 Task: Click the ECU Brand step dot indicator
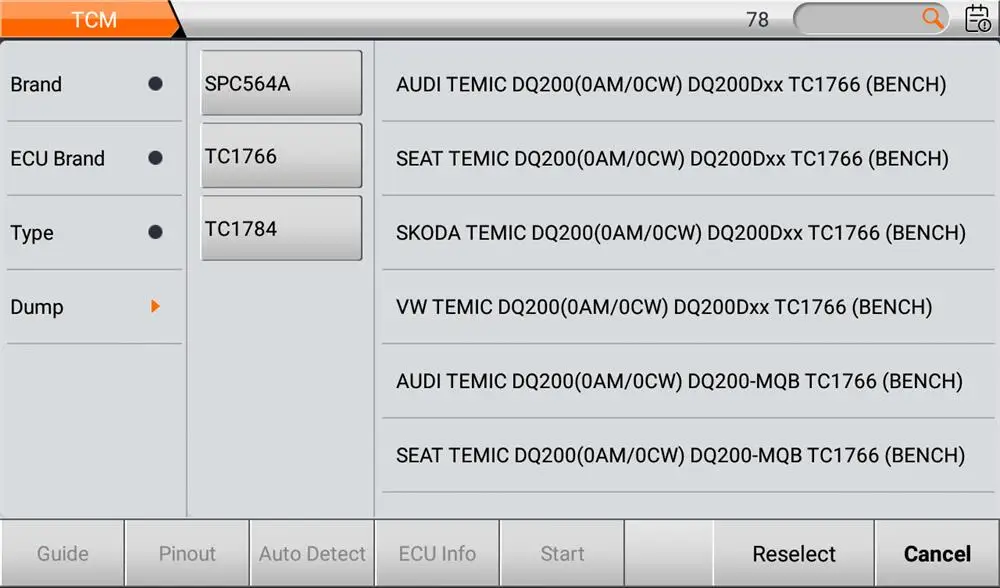[x=155, y=158]
